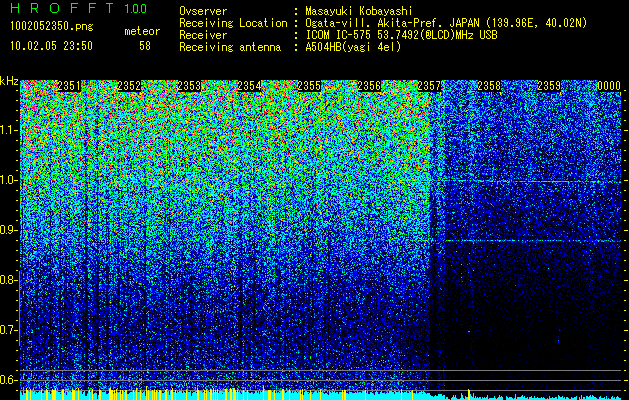Click the 1.1 kHz axis label
The width and height of the screenshot is (629, 400).
coord(8,130)
